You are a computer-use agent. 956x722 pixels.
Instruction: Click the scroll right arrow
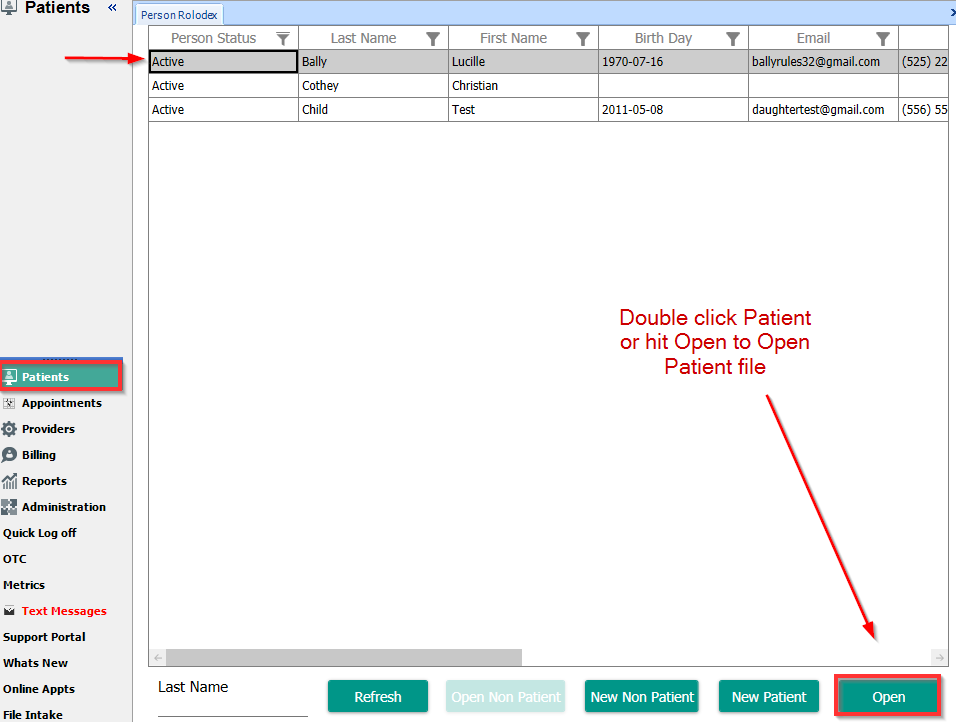pos(940,657)
